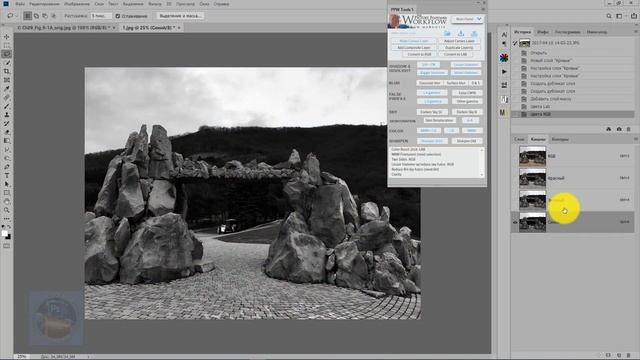Click foreground color swatch in toolbar
This screenshot has width=640, height=360.
[4, 234]
